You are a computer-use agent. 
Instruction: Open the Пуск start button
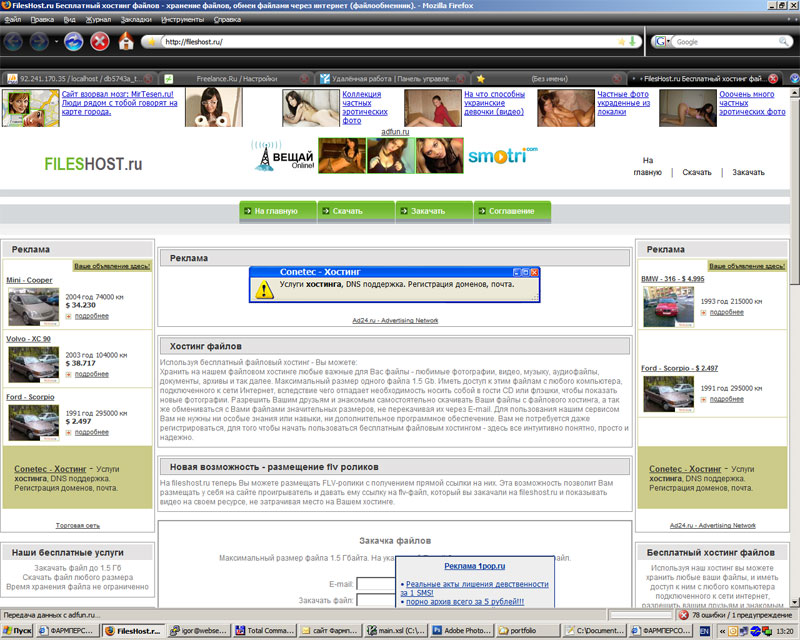click(17, 631)
